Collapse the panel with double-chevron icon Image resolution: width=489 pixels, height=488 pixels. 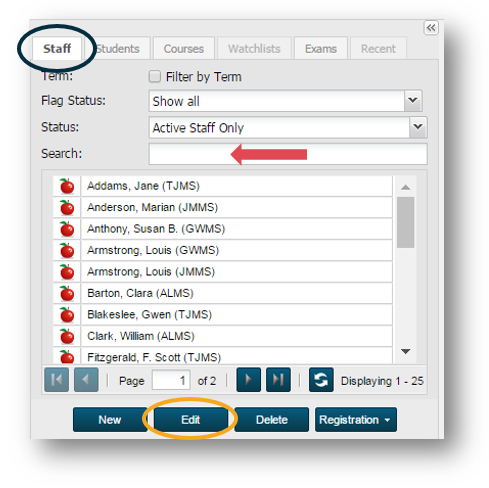431,28
